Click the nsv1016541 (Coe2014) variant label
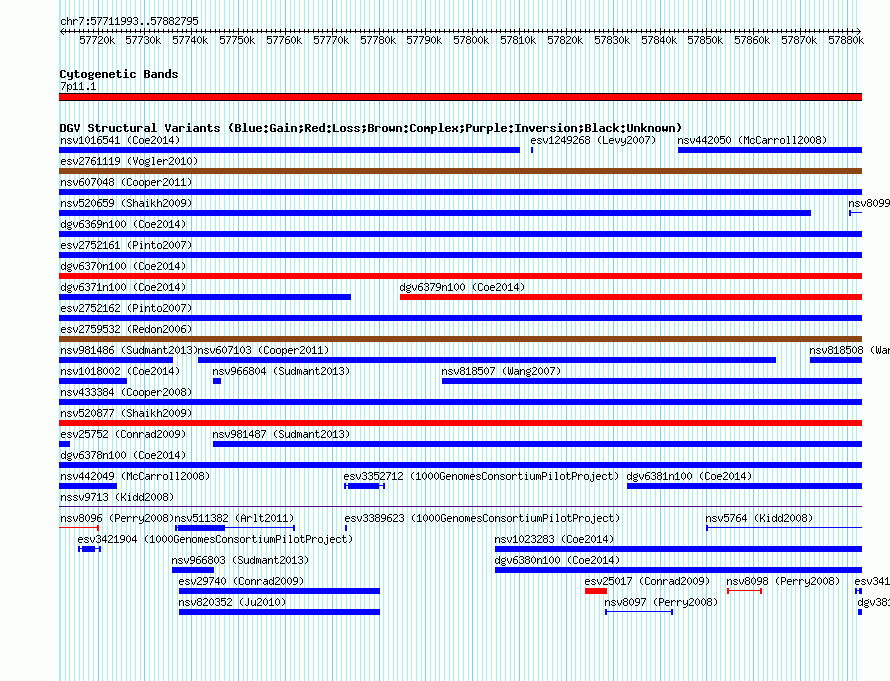Image resolution: width=890 pixels, height=681 pixels. pos(120,140)
